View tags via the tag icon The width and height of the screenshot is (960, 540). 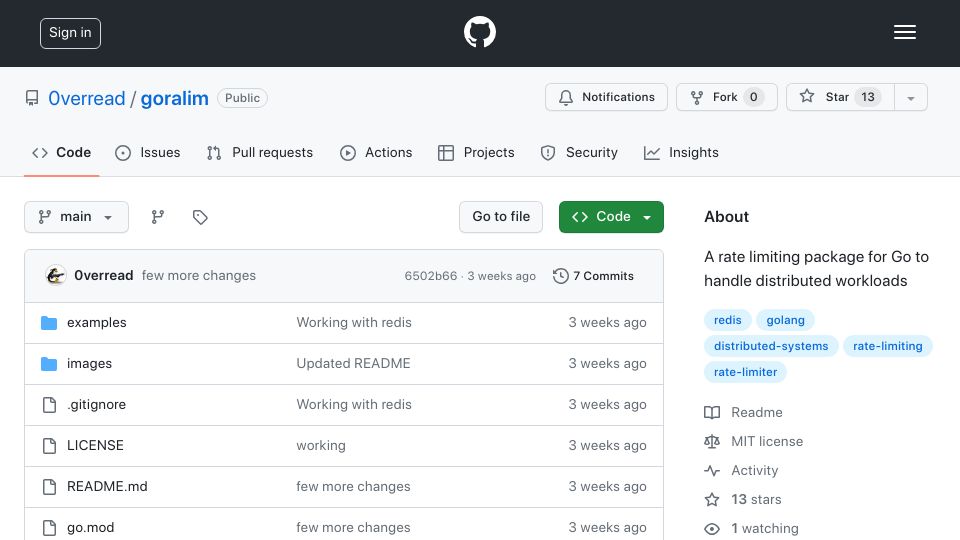pyautogui.click(x=200, y=217)
